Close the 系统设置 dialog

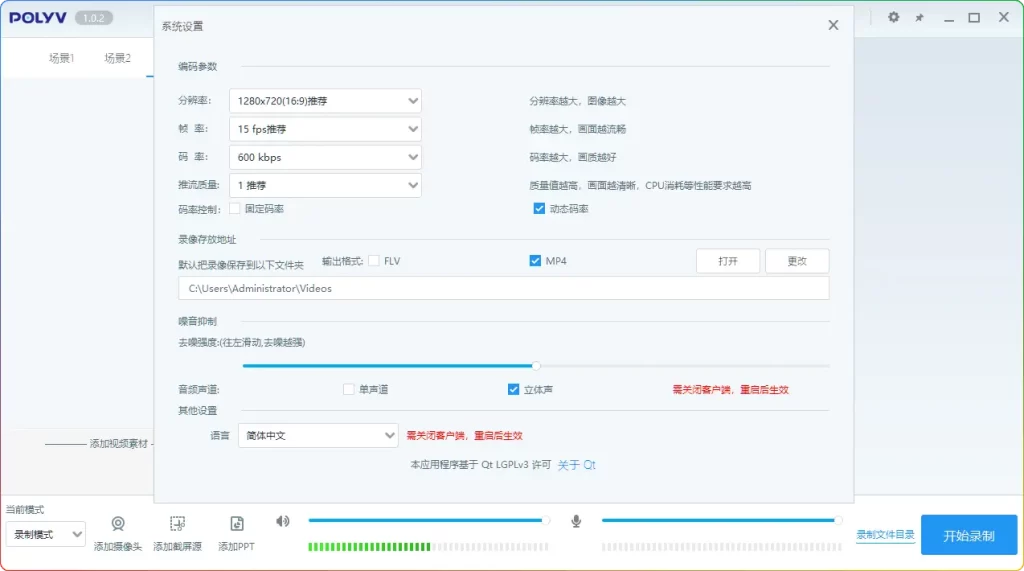833,25
